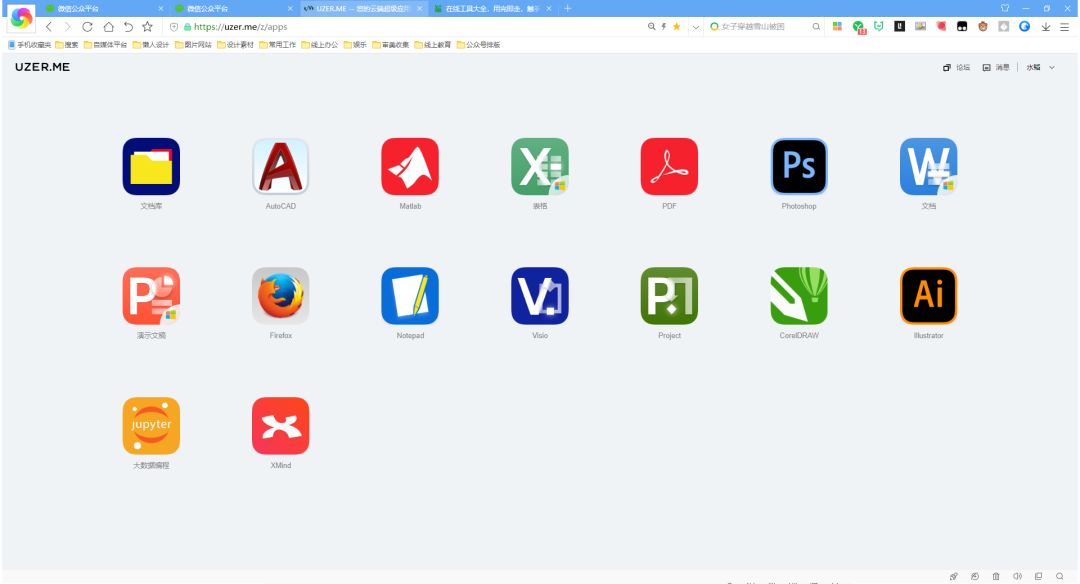Click the search box magnifier button
The height and width of the screenshot is (584, 1080).
point(816,27)
